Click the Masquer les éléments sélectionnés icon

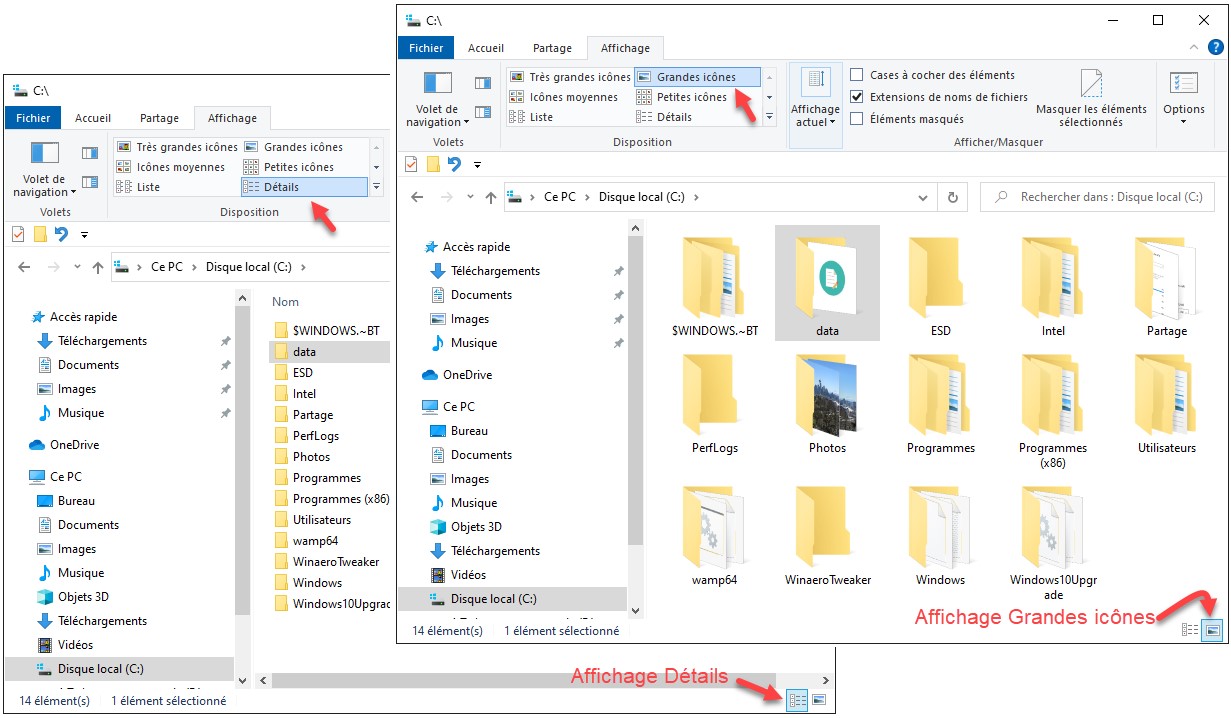1091,84
